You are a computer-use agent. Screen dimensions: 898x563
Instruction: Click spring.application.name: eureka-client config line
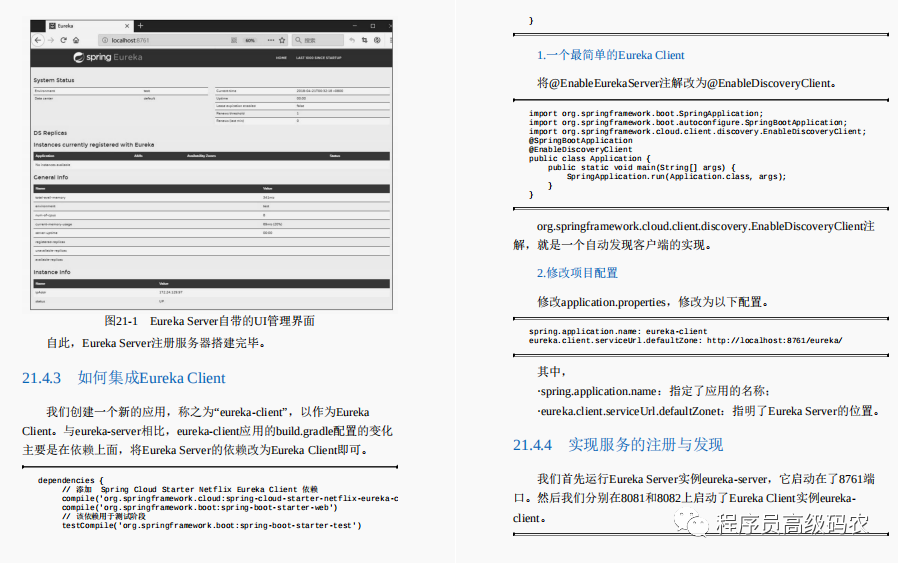618,332
